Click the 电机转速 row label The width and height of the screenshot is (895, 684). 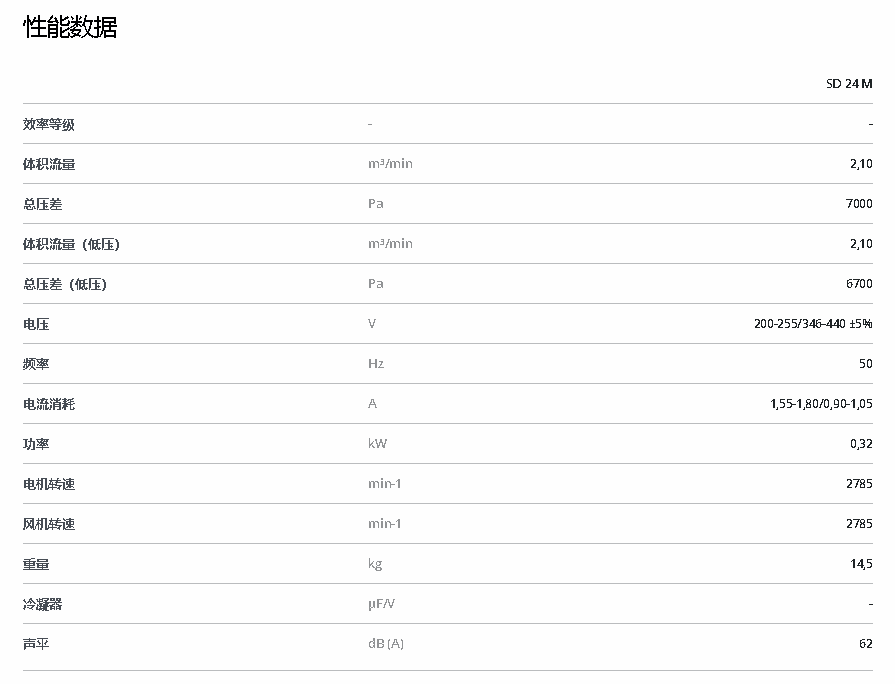(x=49, y=484)
